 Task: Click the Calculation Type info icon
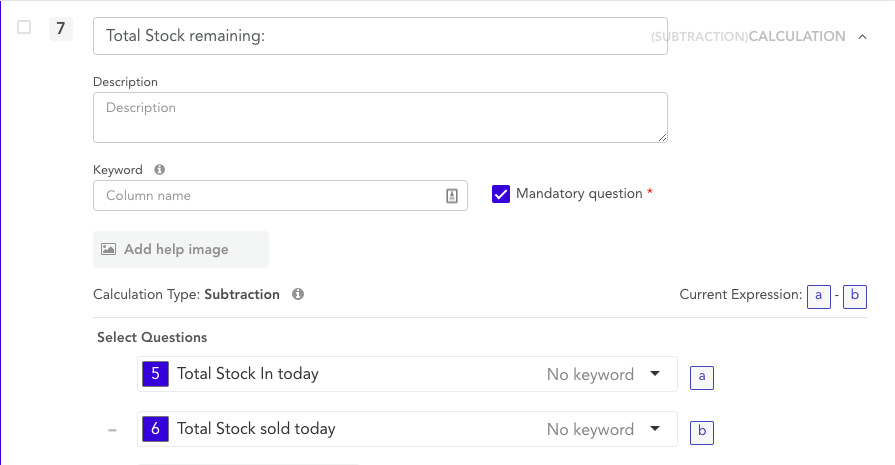(x=298, y=295)
